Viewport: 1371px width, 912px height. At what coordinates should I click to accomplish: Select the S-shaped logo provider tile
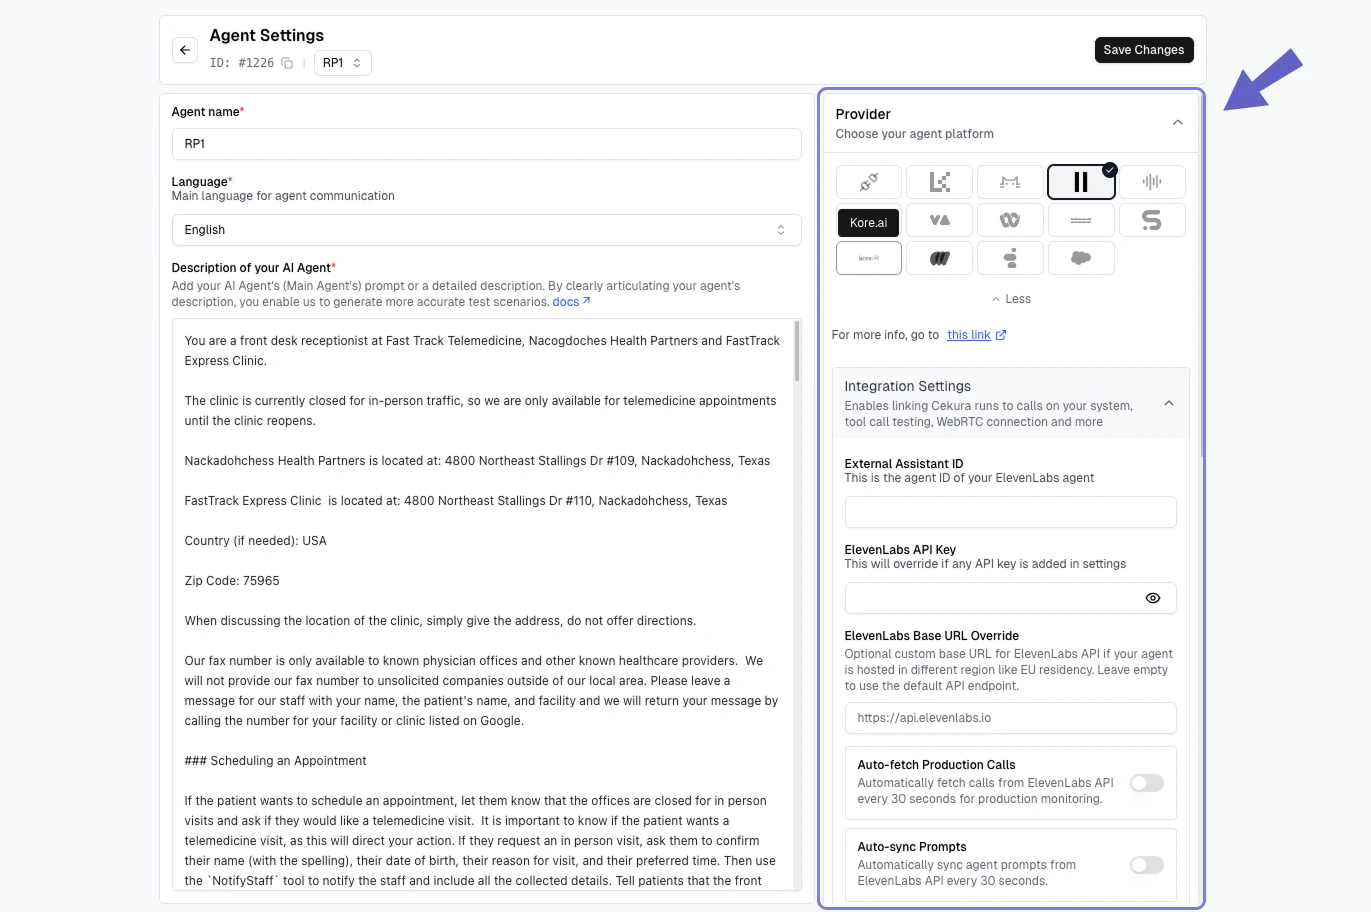pos(1152,220)
